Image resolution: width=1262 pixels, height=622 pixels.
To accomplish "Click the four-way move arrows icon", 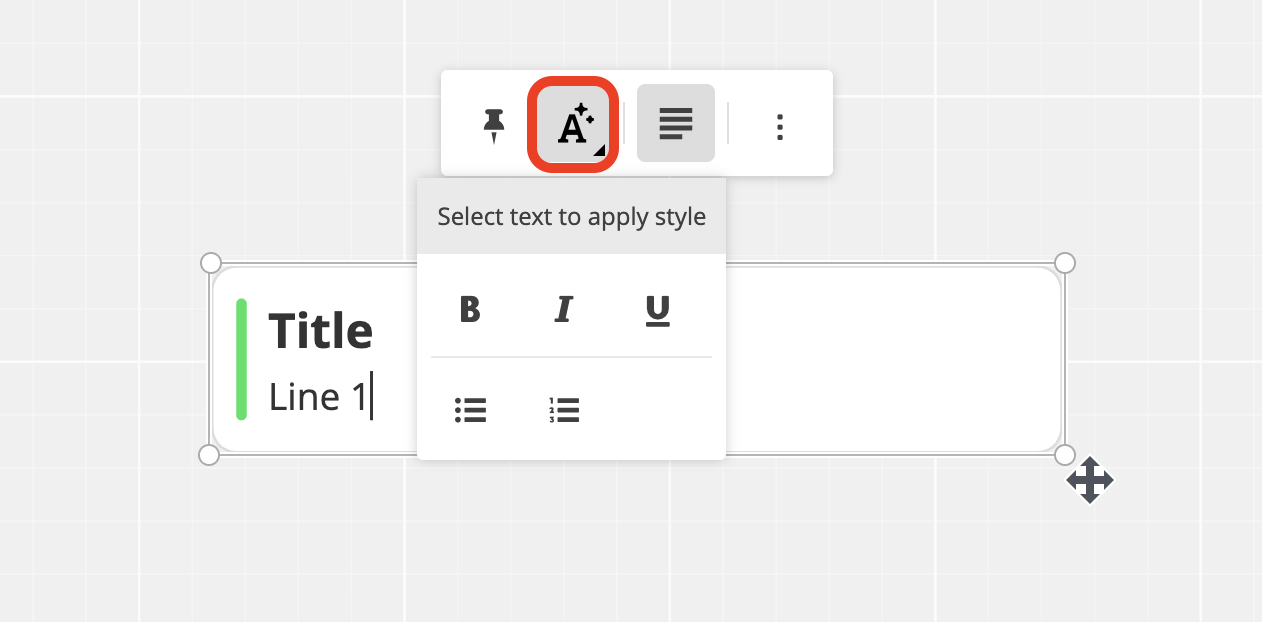I will (1090, 481).
